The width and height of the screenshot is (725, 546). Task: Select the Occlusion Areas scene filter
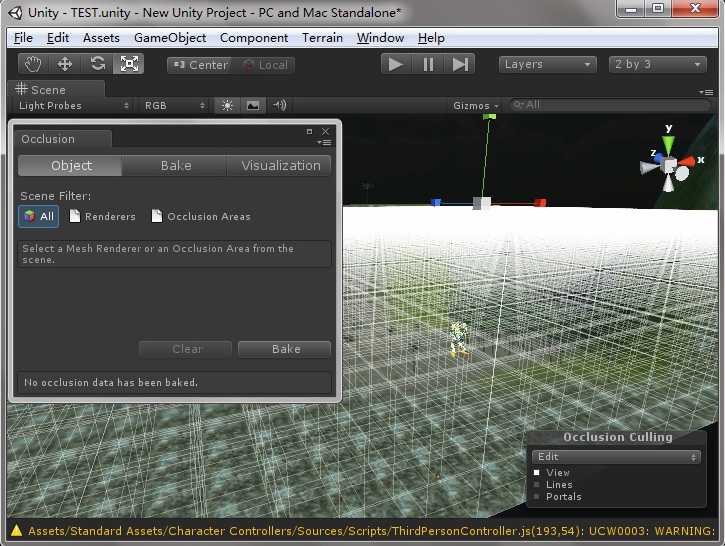tap(201, 216)
